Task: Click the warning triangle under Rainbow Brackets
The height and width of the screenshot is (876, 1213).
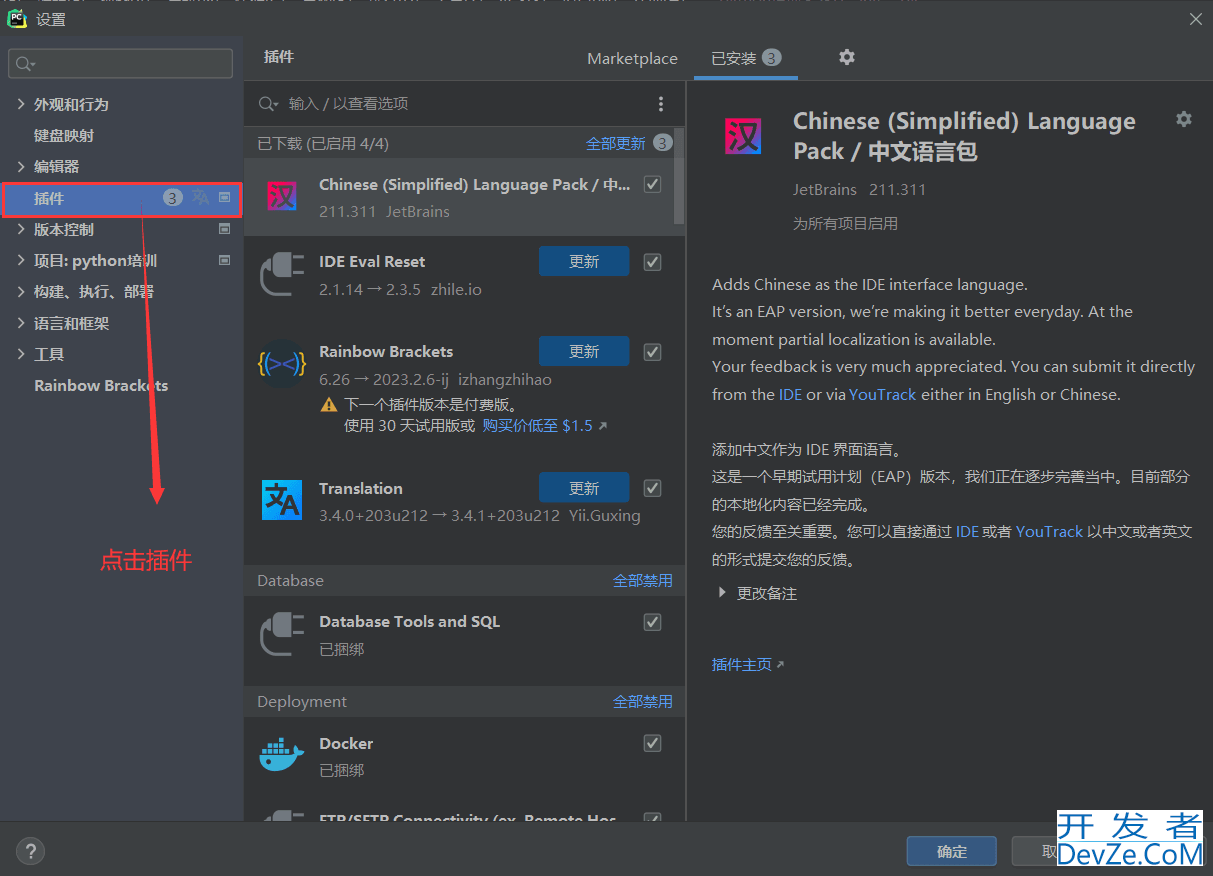Action: point(329,405)
